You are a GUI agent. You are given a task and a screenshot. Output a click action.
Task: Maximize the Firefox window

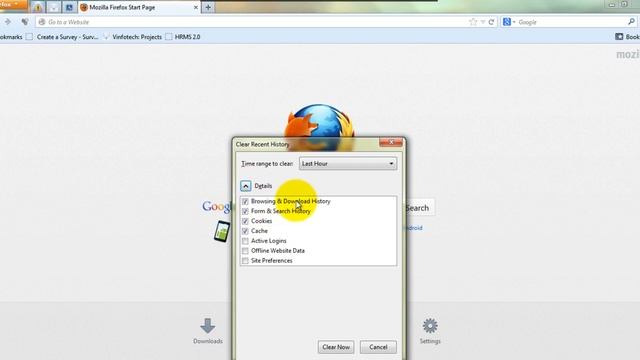tap(624, 4)
